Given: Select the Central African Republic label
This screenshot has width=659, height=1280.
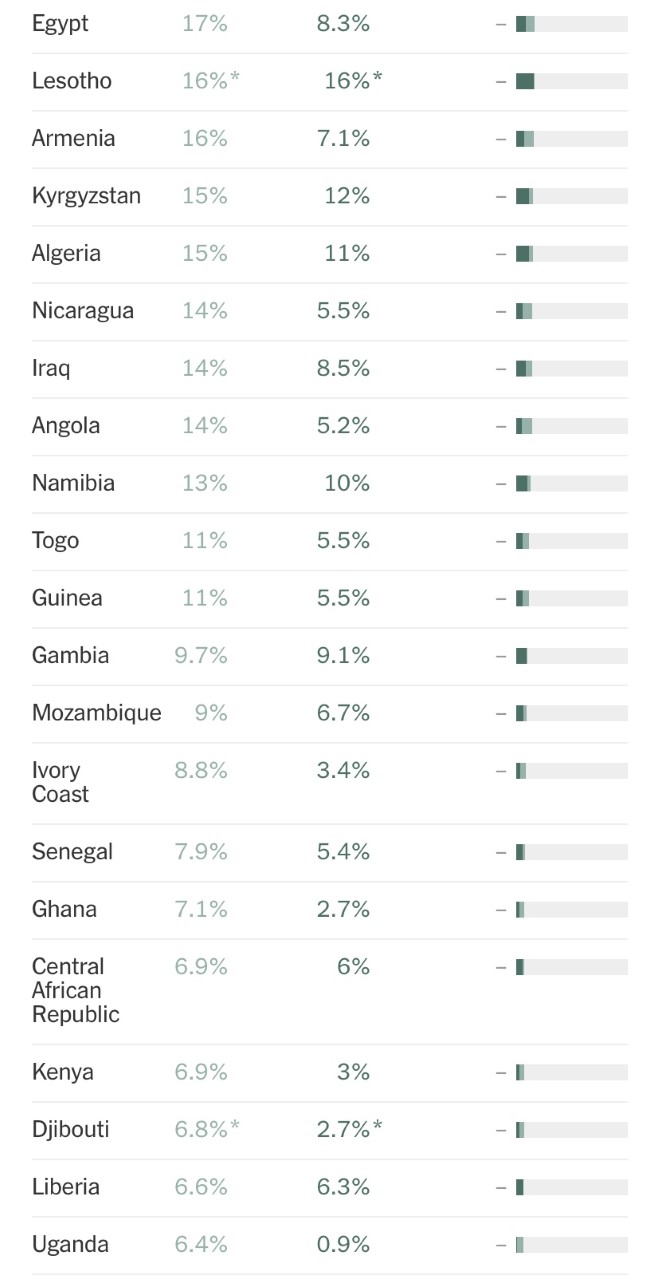Looking at the screenshot, I should pos(76,990).
